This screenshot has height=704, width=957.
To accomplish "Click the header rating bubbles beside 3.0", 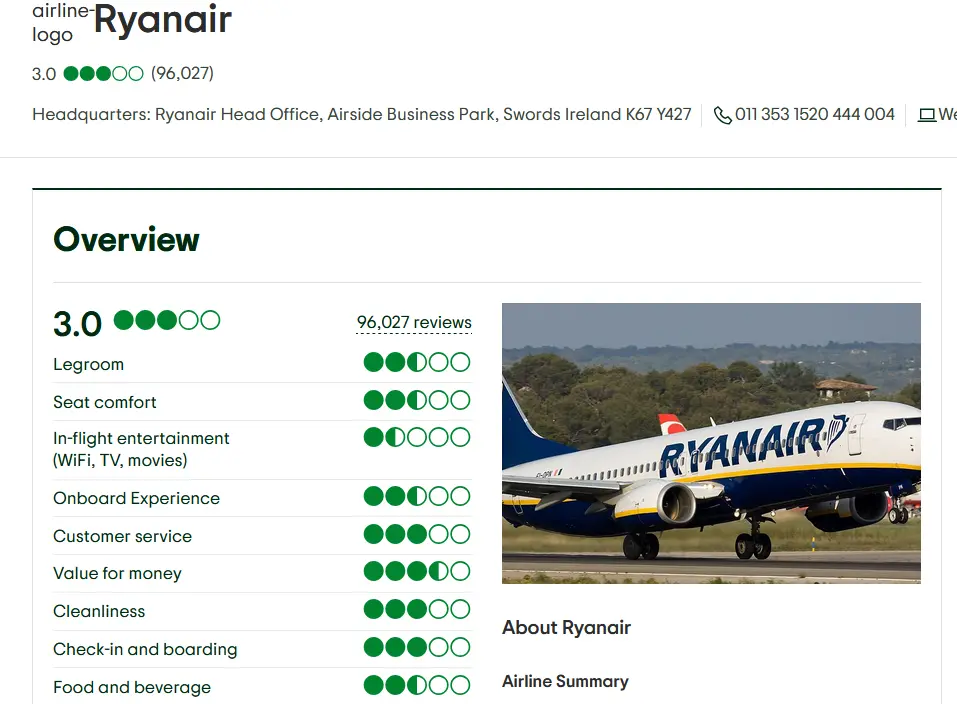I will (103, 74).
